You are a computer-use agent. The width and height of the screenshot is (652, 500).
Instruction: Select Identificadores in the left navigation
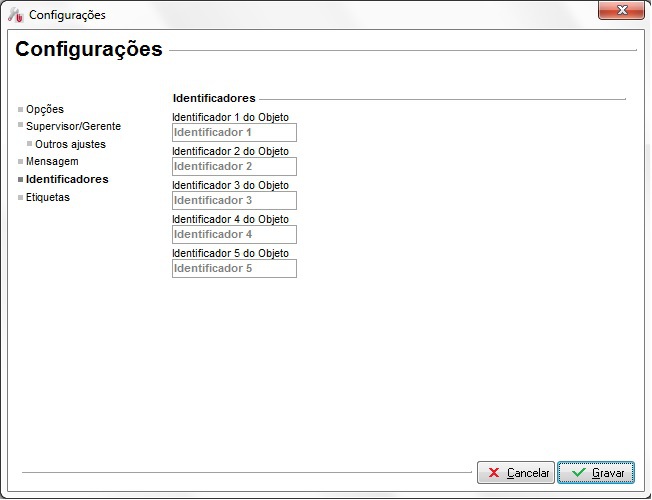tap(67, 179)
